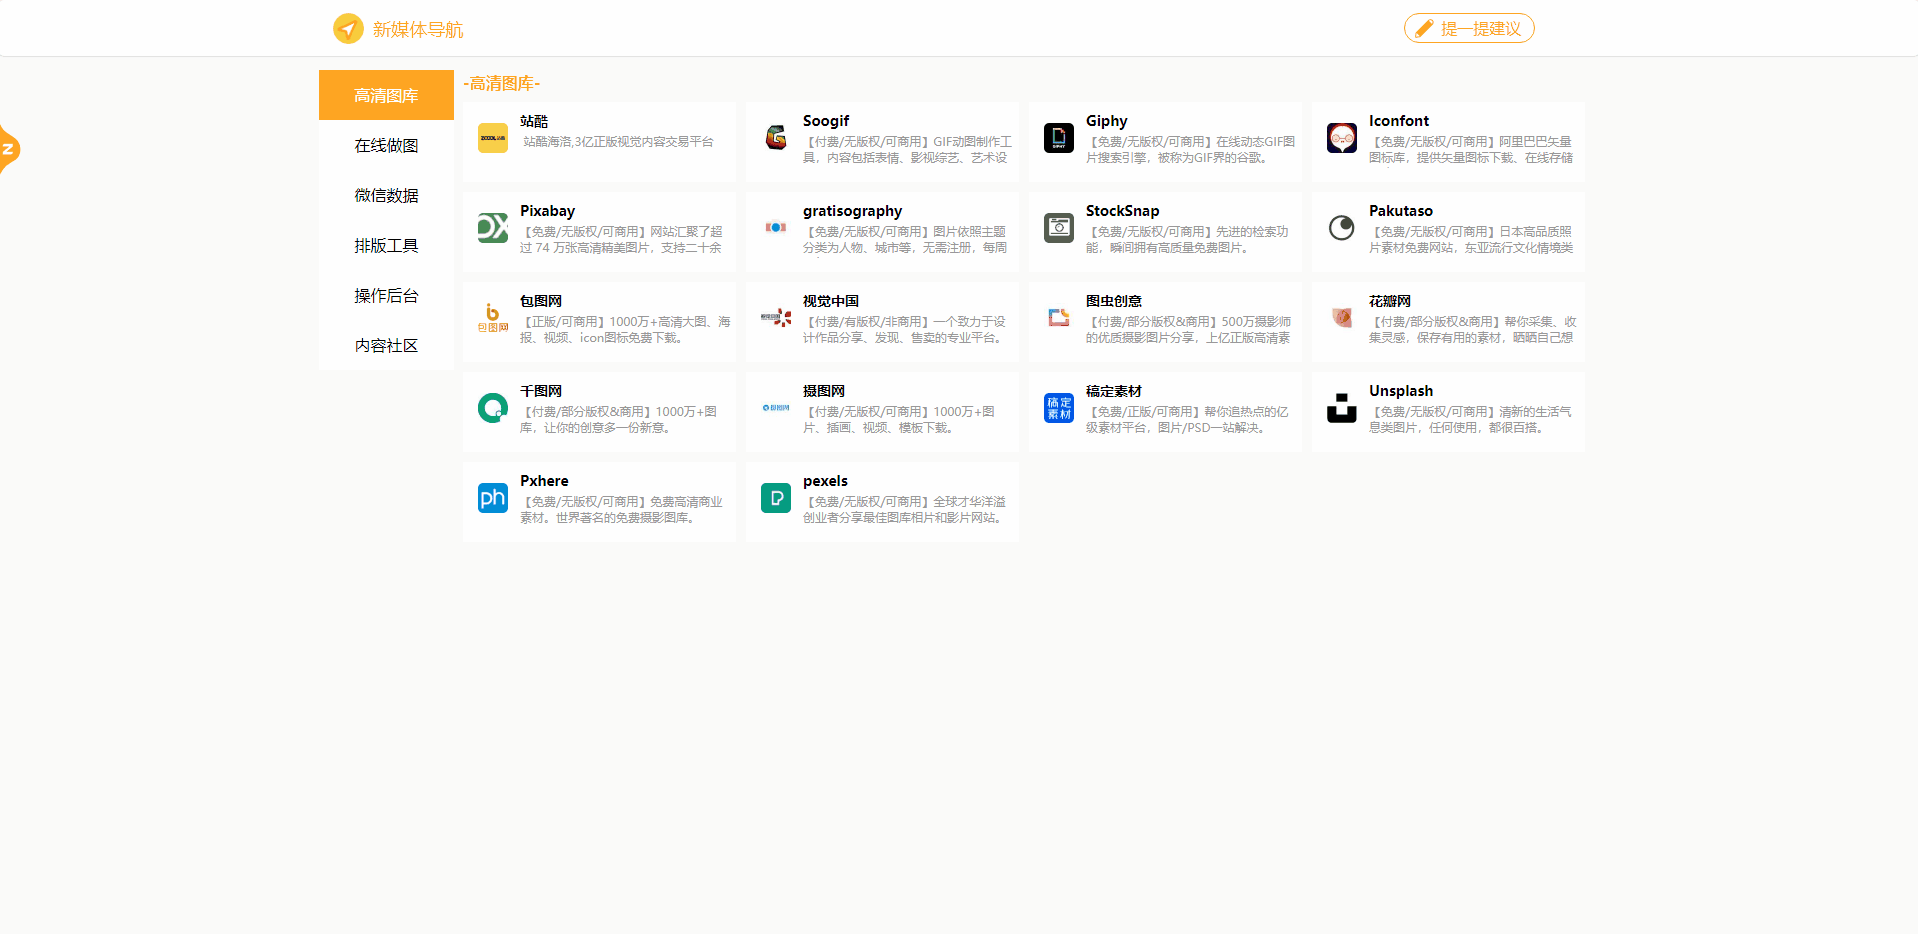Open the 花瓣网 title link
This screenshot has height=934, width=1918.
click(x=1390, y=301)
